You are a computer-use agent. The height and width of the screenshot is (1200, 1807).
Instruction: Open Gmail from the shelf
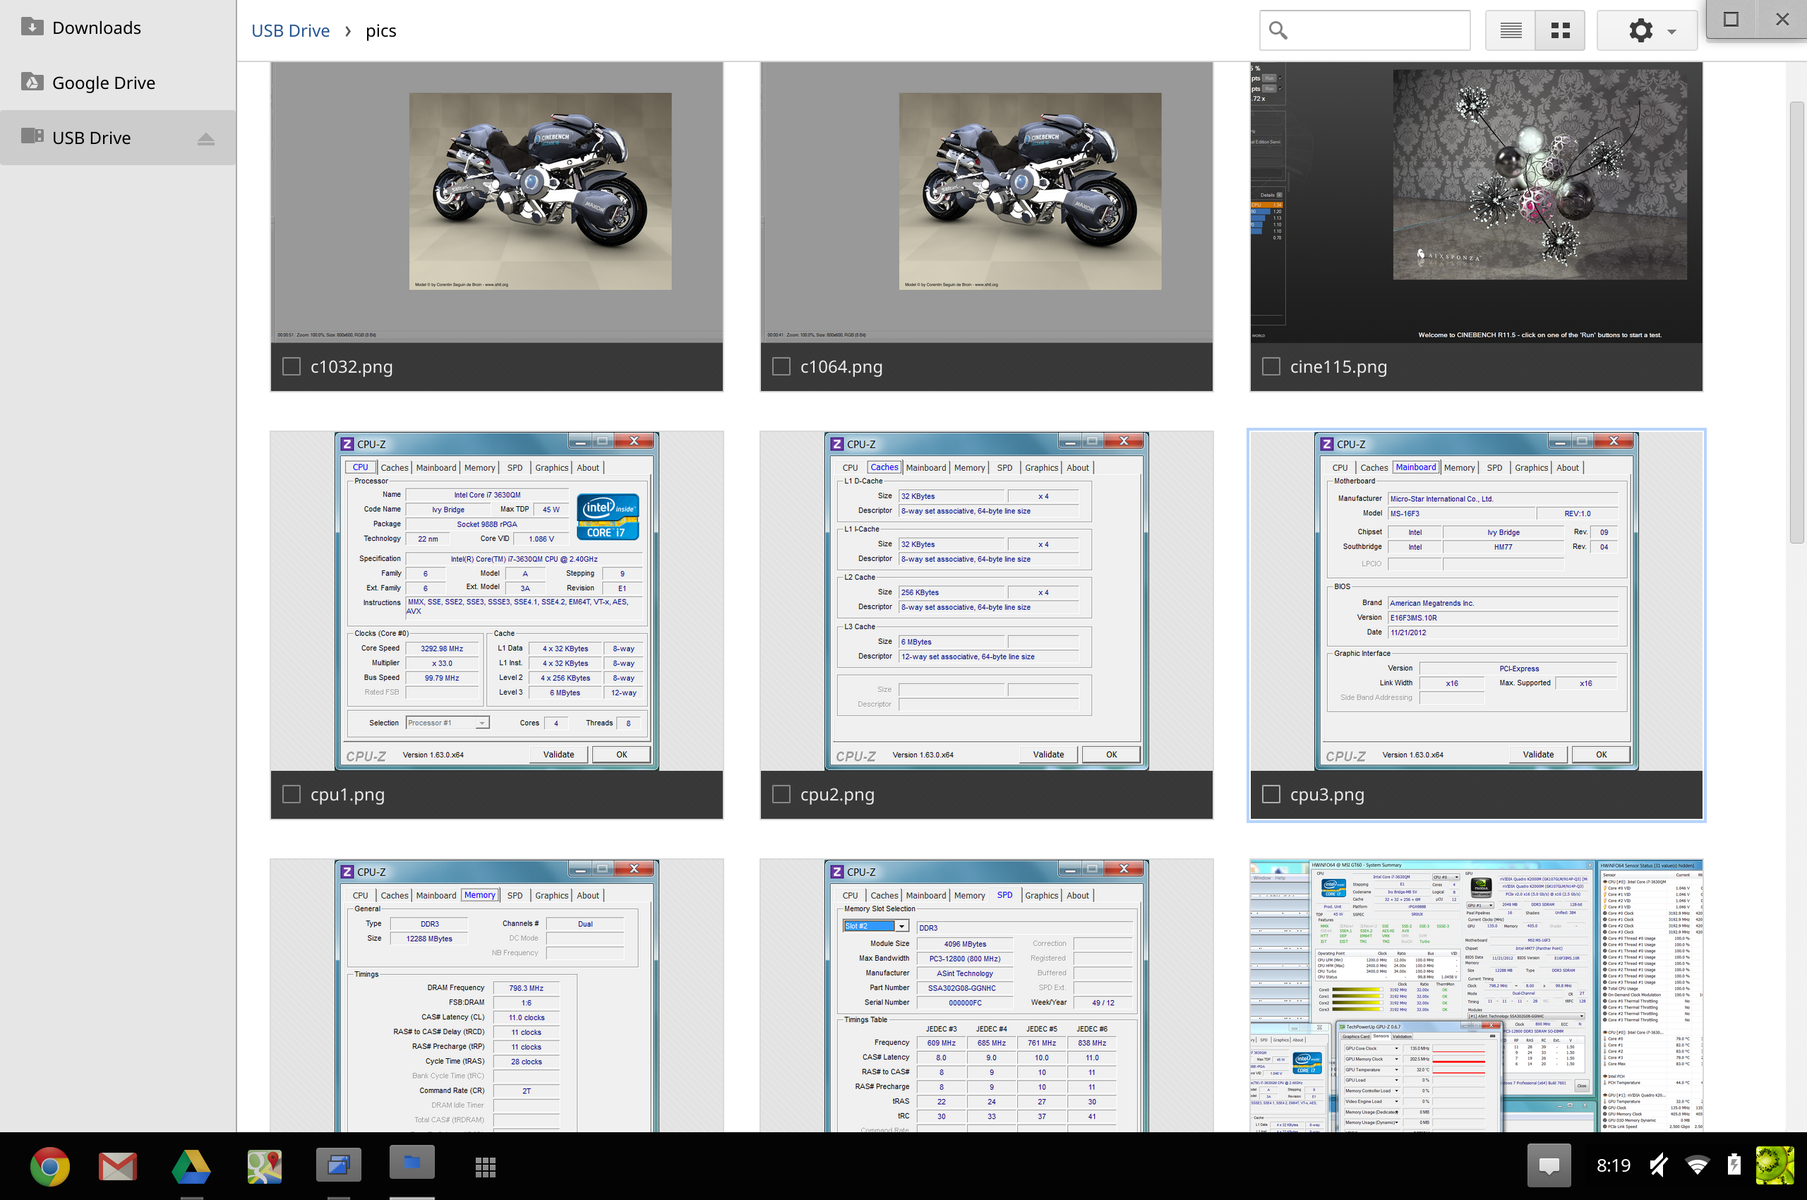pyautogui.click(x=118, y=1166)
